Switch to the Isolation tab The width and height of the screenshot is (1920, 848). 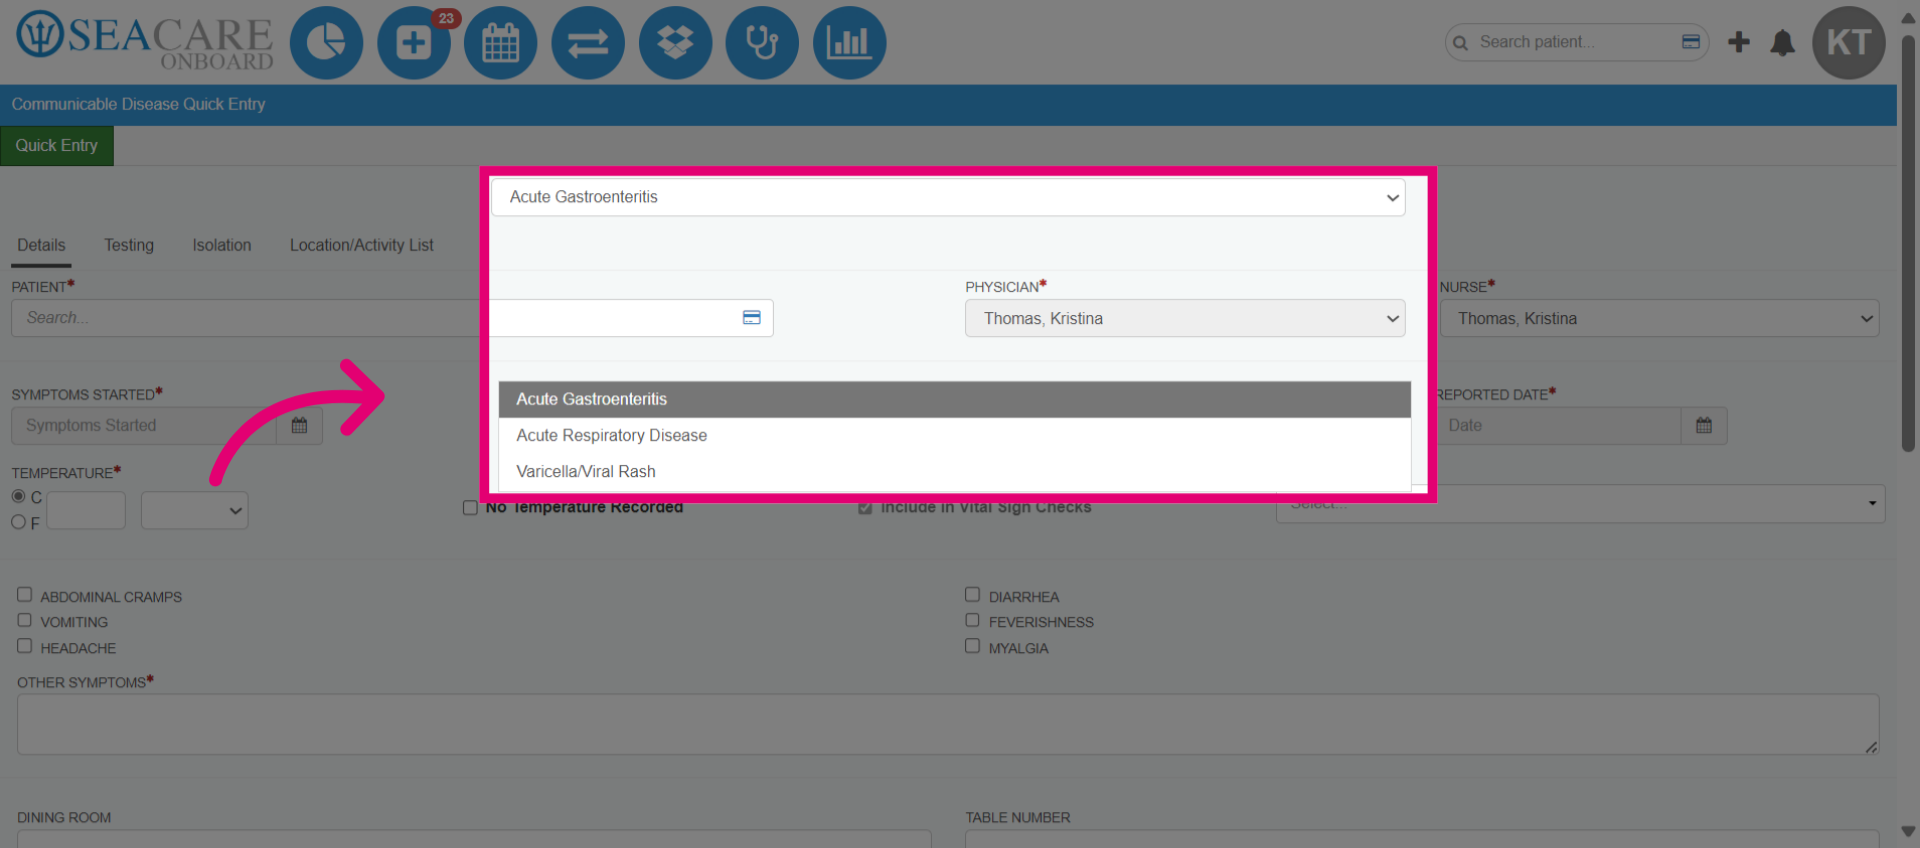tap(222, 245)
